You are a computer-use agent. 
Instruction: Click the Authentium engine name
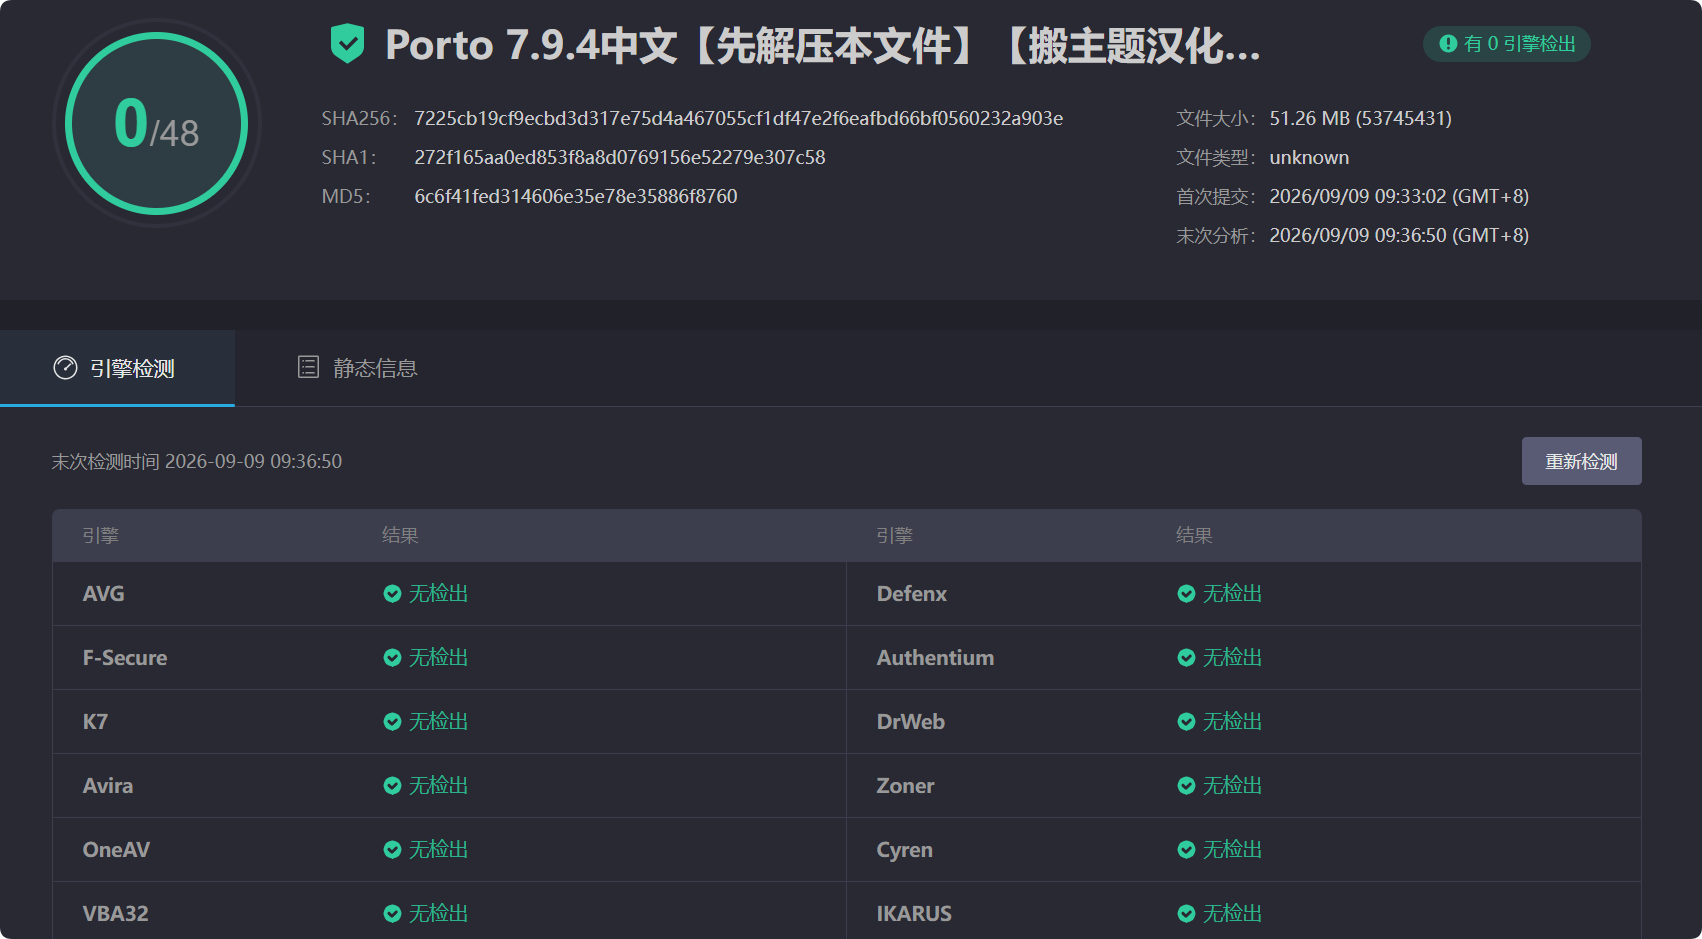click(x=935, y=658)
